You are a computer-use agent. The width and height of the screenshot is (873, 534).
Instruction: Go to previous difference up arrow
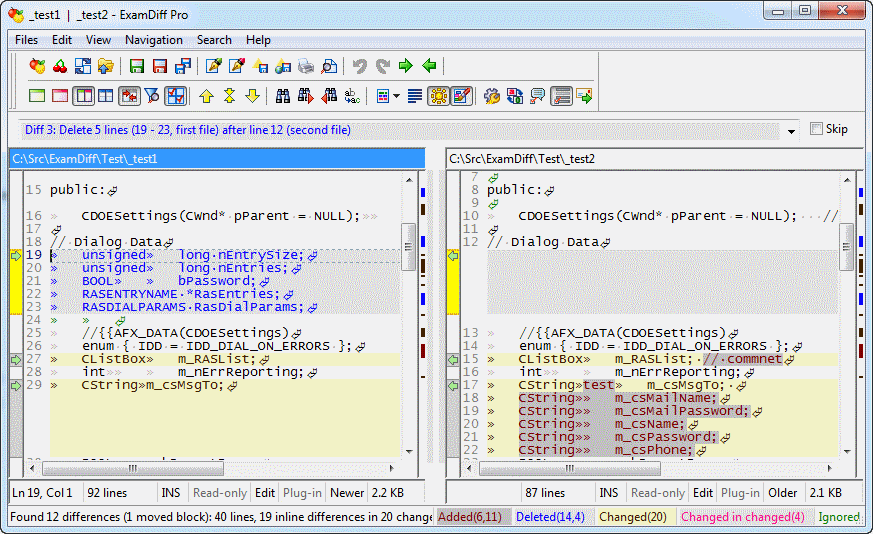click(x=207, y=96)
